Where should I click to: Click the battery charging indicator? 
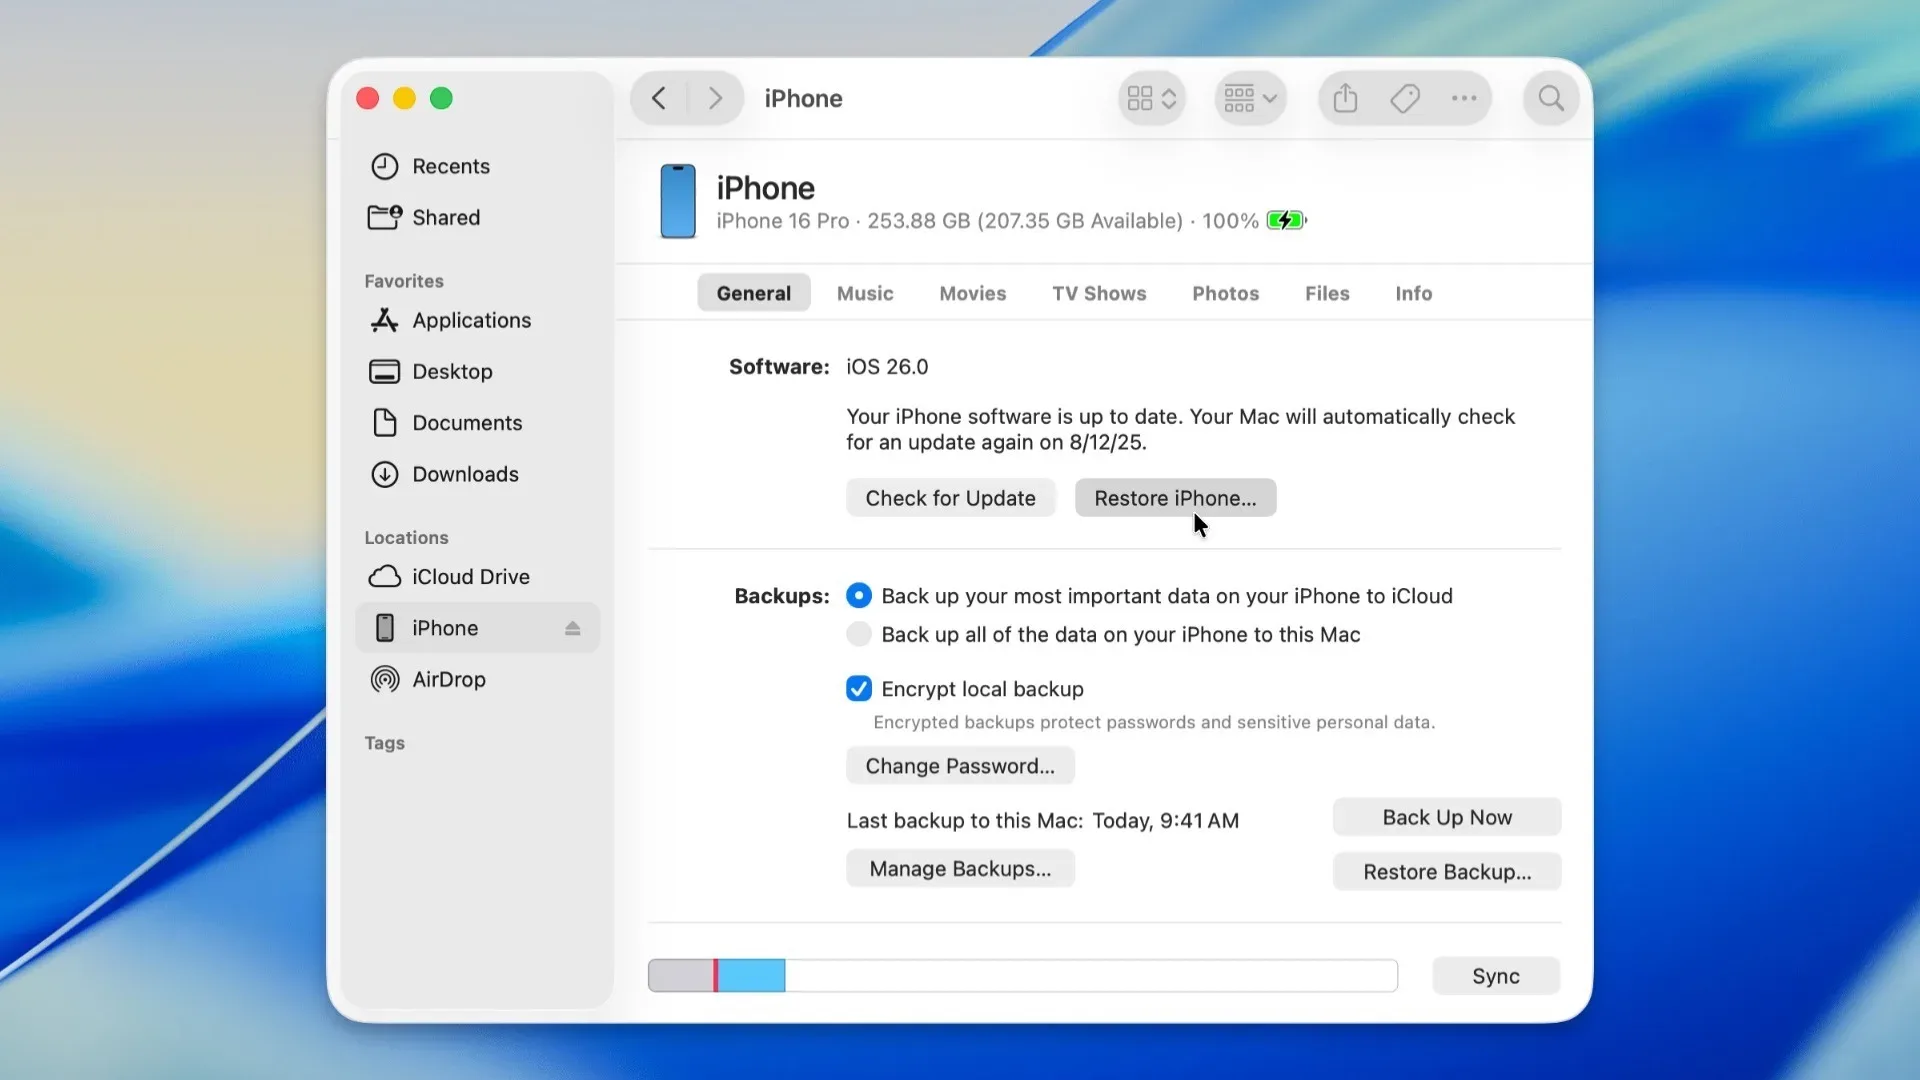pyautogui.click(x=1287, y=221)
